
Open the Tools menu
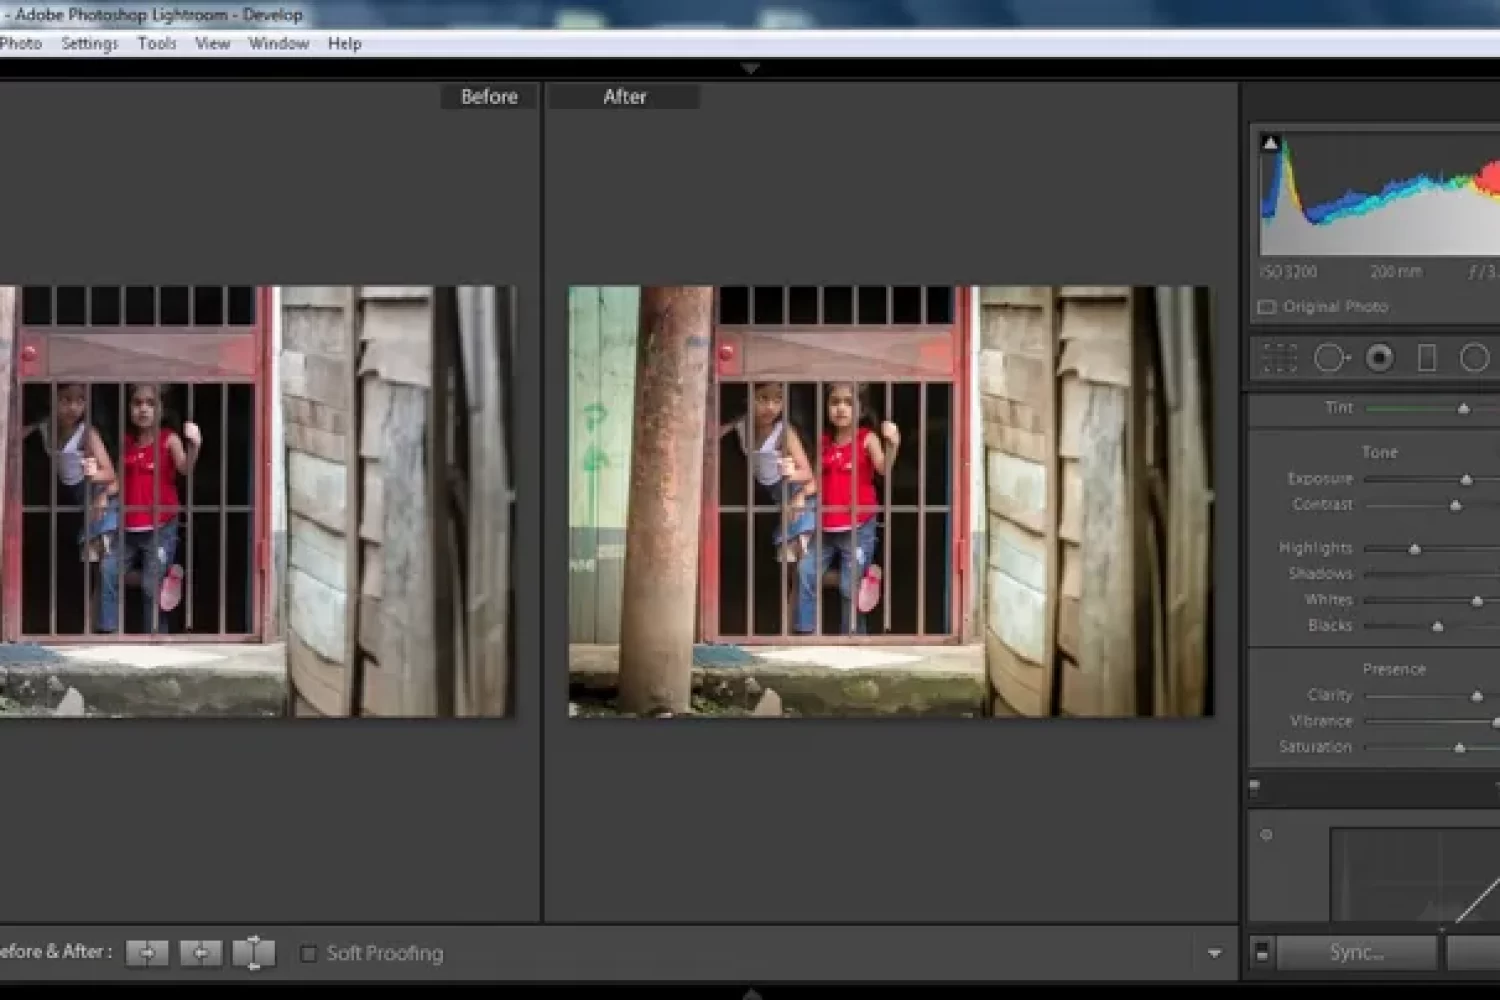tap(156, 43)
